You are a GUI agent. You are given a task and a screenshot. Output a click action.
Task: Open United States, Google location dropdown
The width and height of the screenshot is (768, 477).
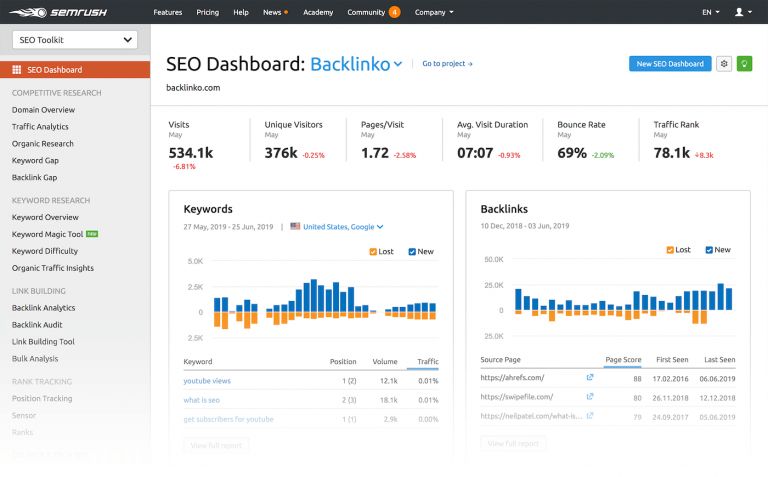pyautogui.click(x=338, y=227)
